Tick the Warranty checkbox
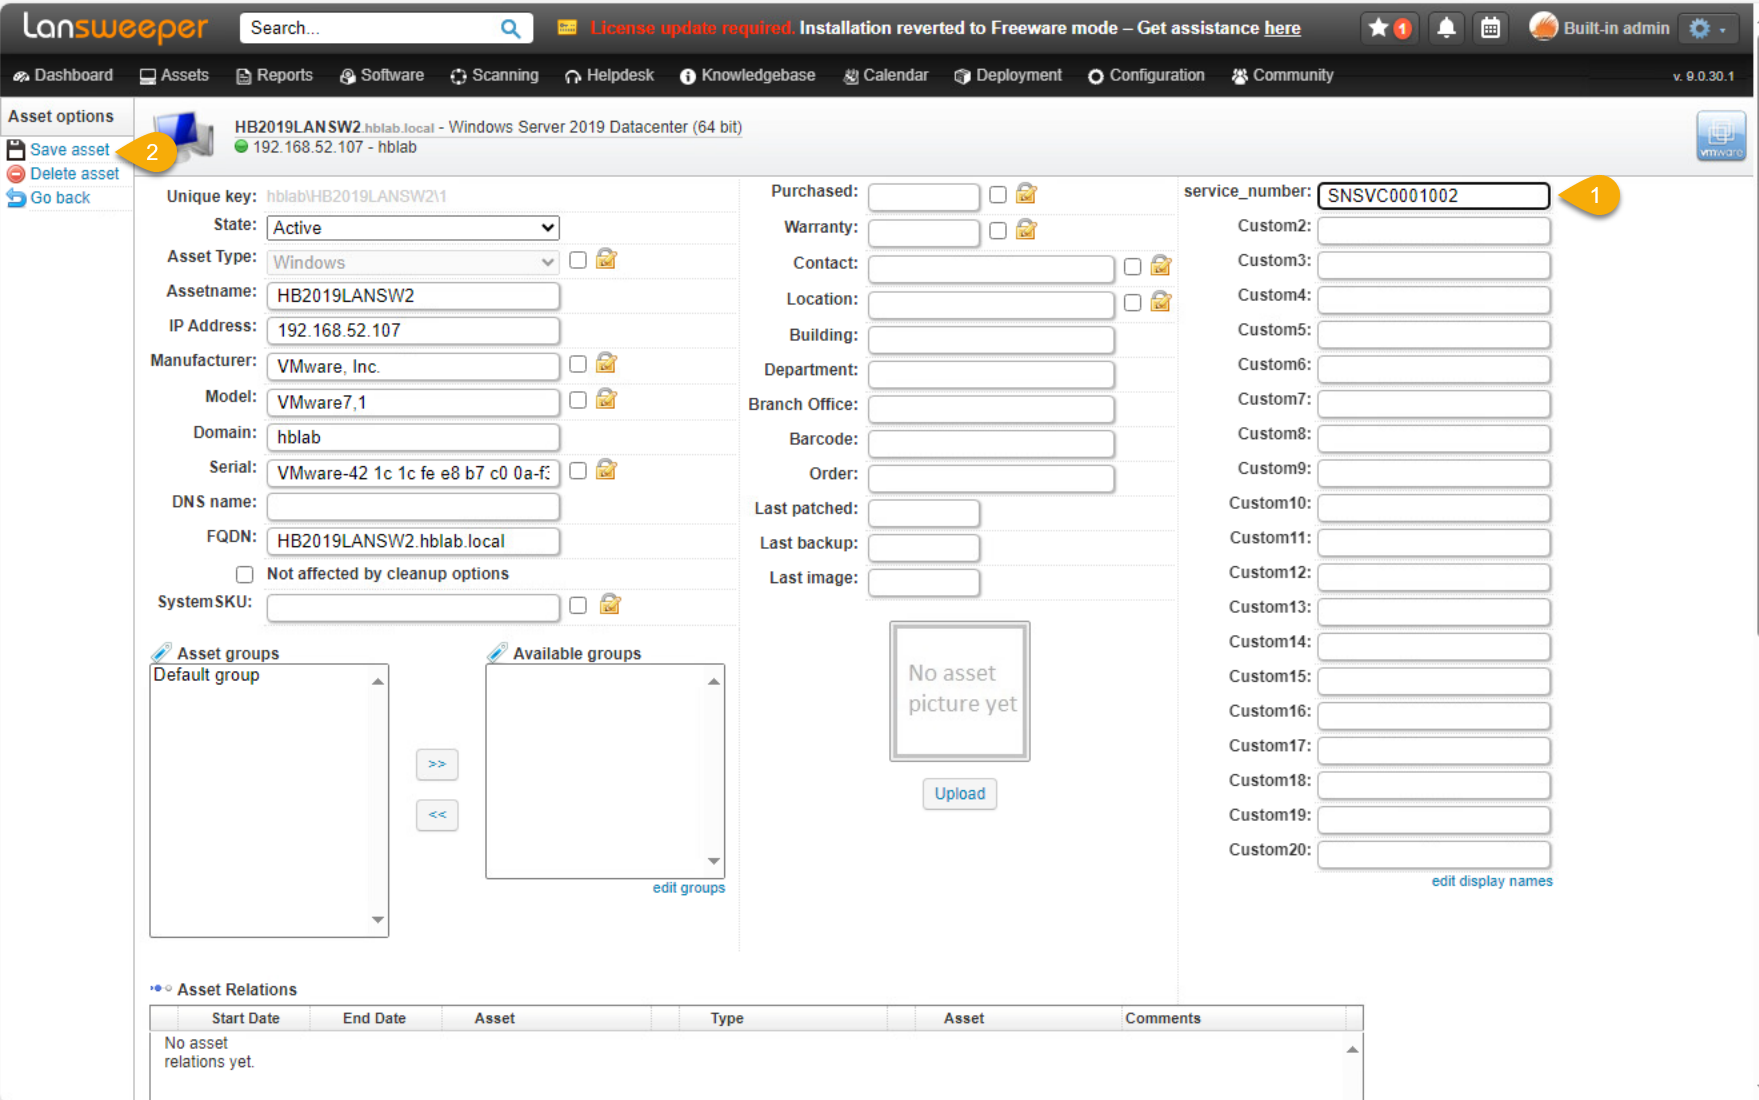The height and width of the screenshot is (1100, 1759). click(998, 231)
